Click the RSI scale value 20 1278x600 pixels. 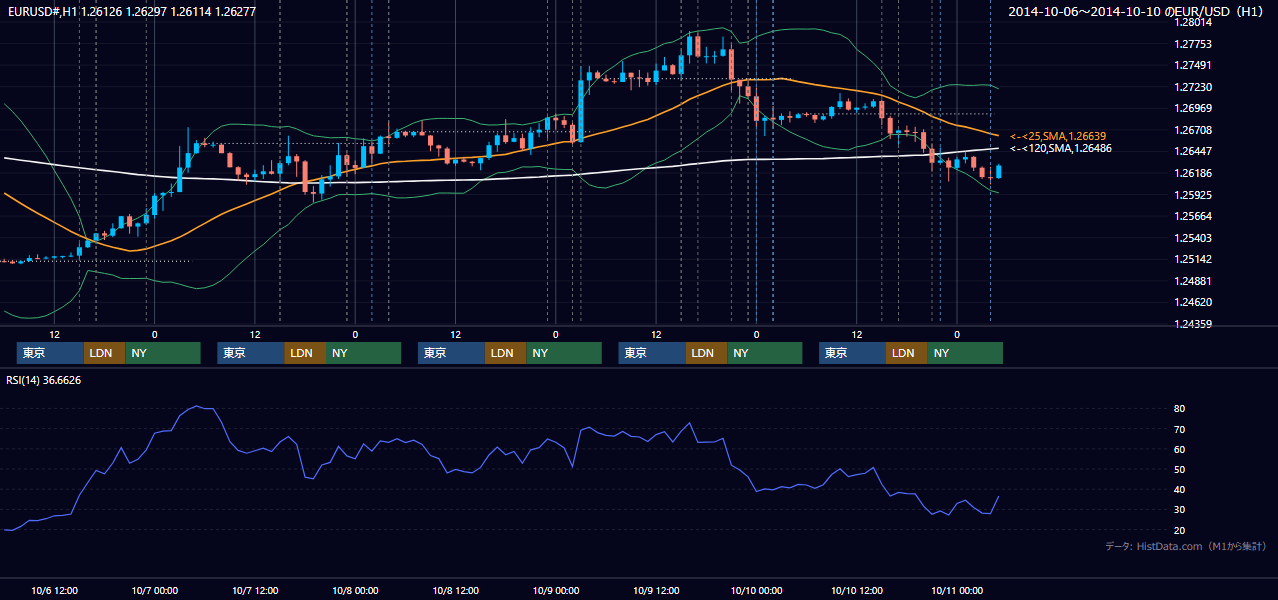1180,529
